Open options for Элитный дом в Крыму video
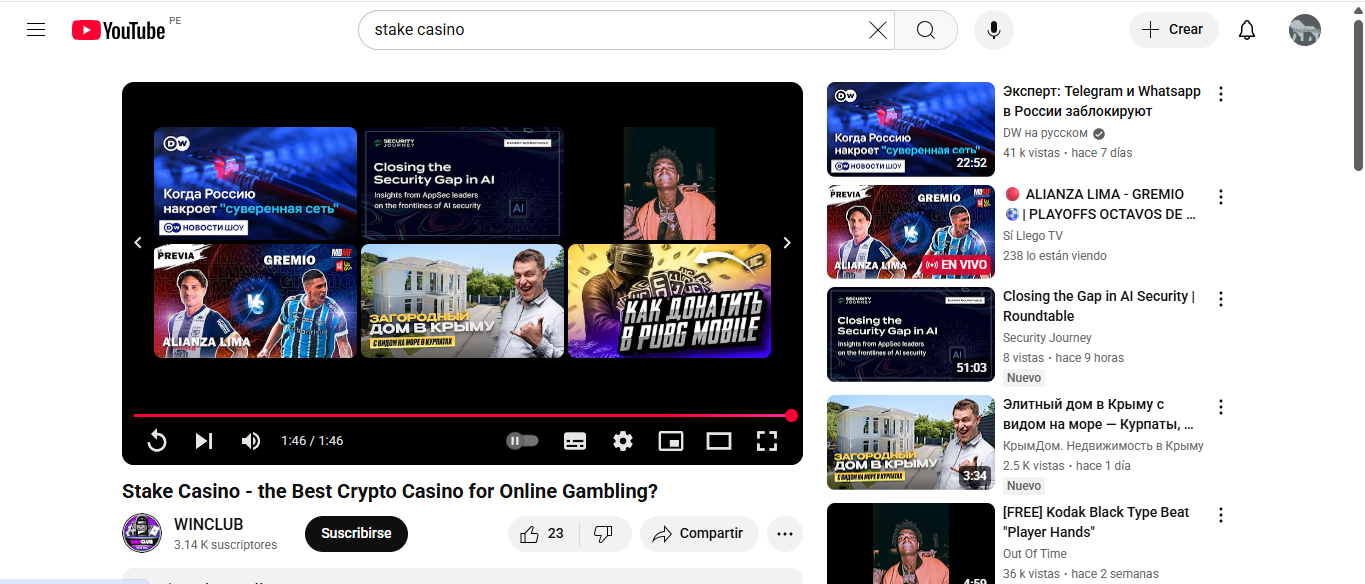 [x=1220, y=407]
